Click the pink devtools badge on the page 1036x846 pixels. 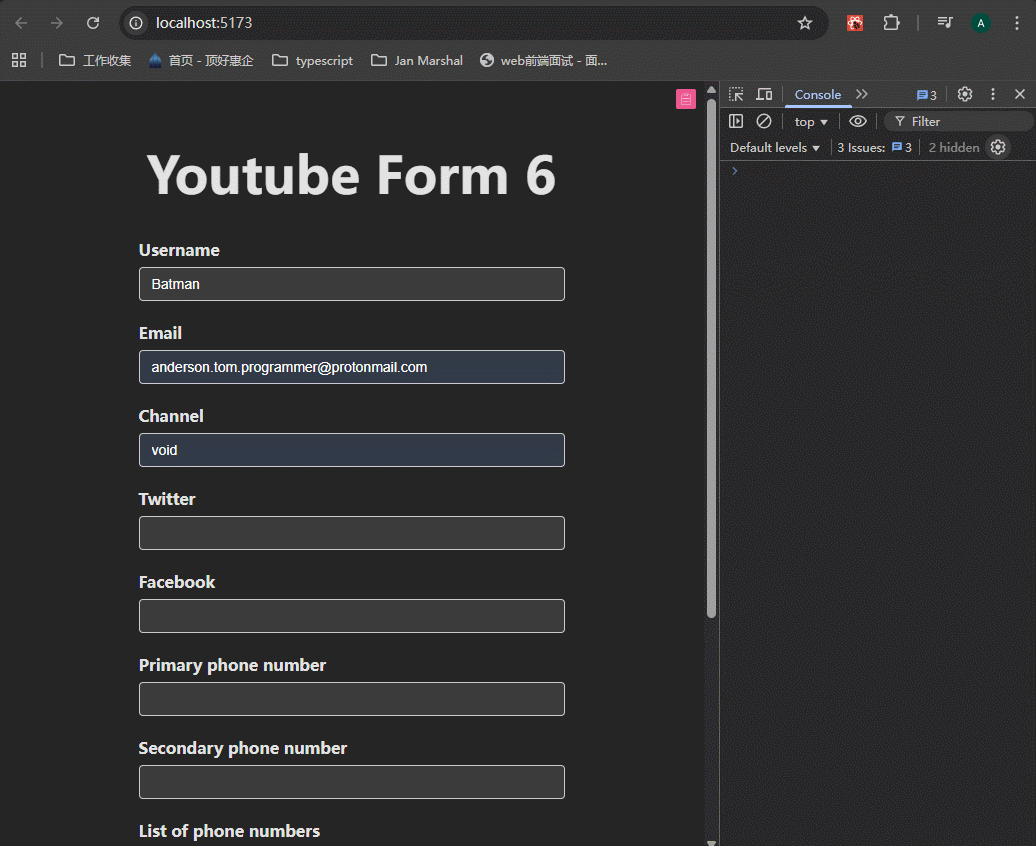[686, 99]
